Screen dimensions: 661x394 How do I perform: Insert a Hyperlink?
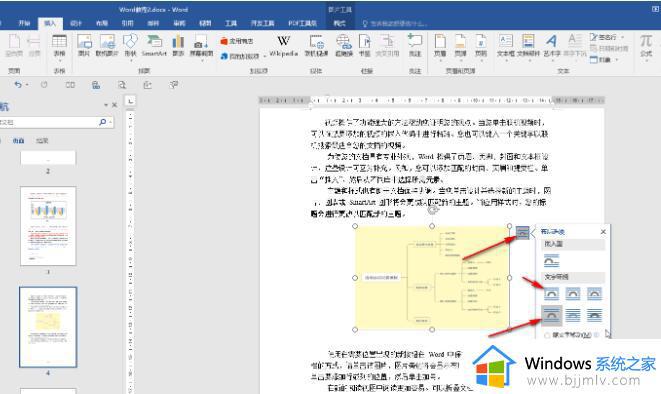(344, 46)
